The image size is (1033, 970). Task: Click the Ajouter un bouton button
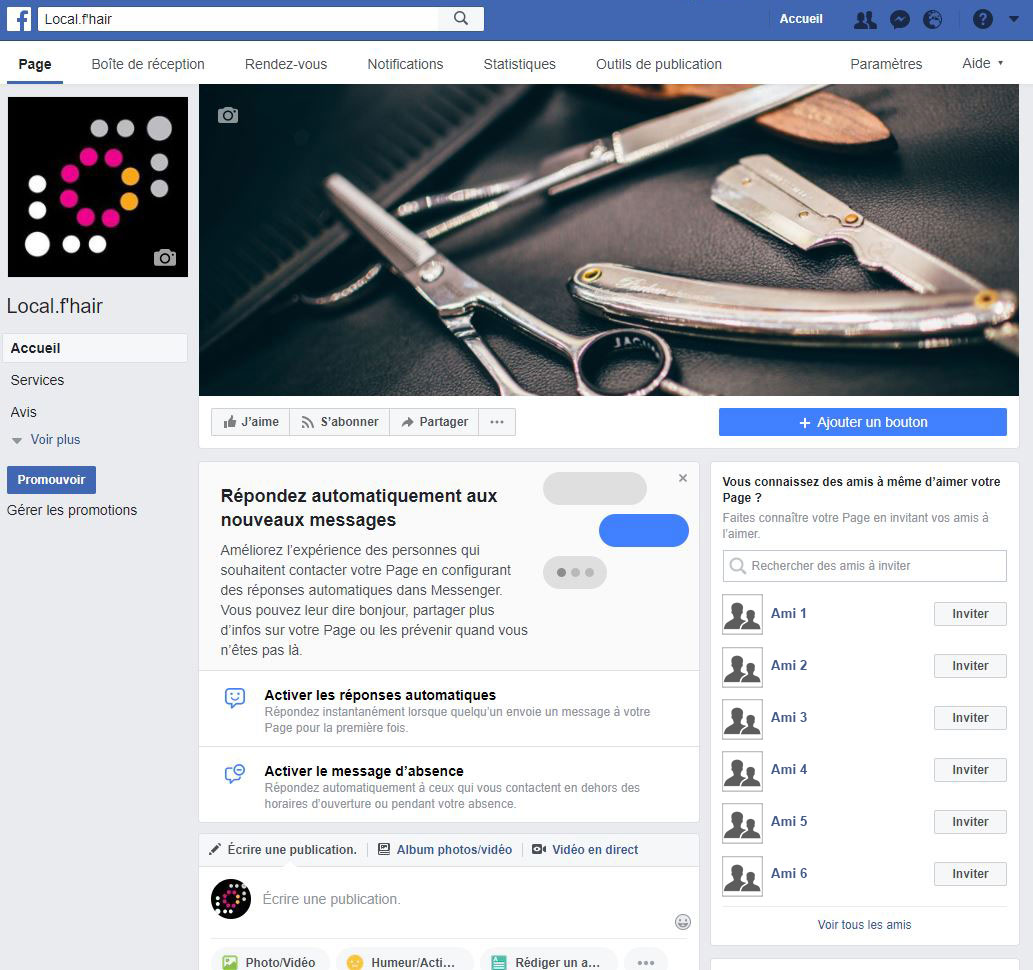(x=862, y=422)
